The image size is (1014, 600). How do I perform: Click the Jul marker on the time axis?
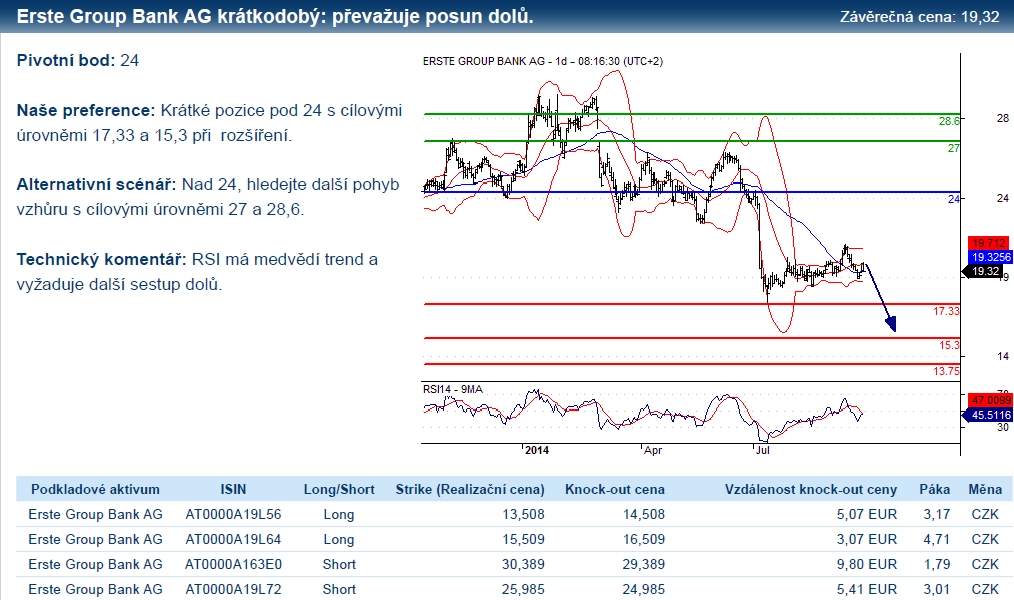(763, 450)
